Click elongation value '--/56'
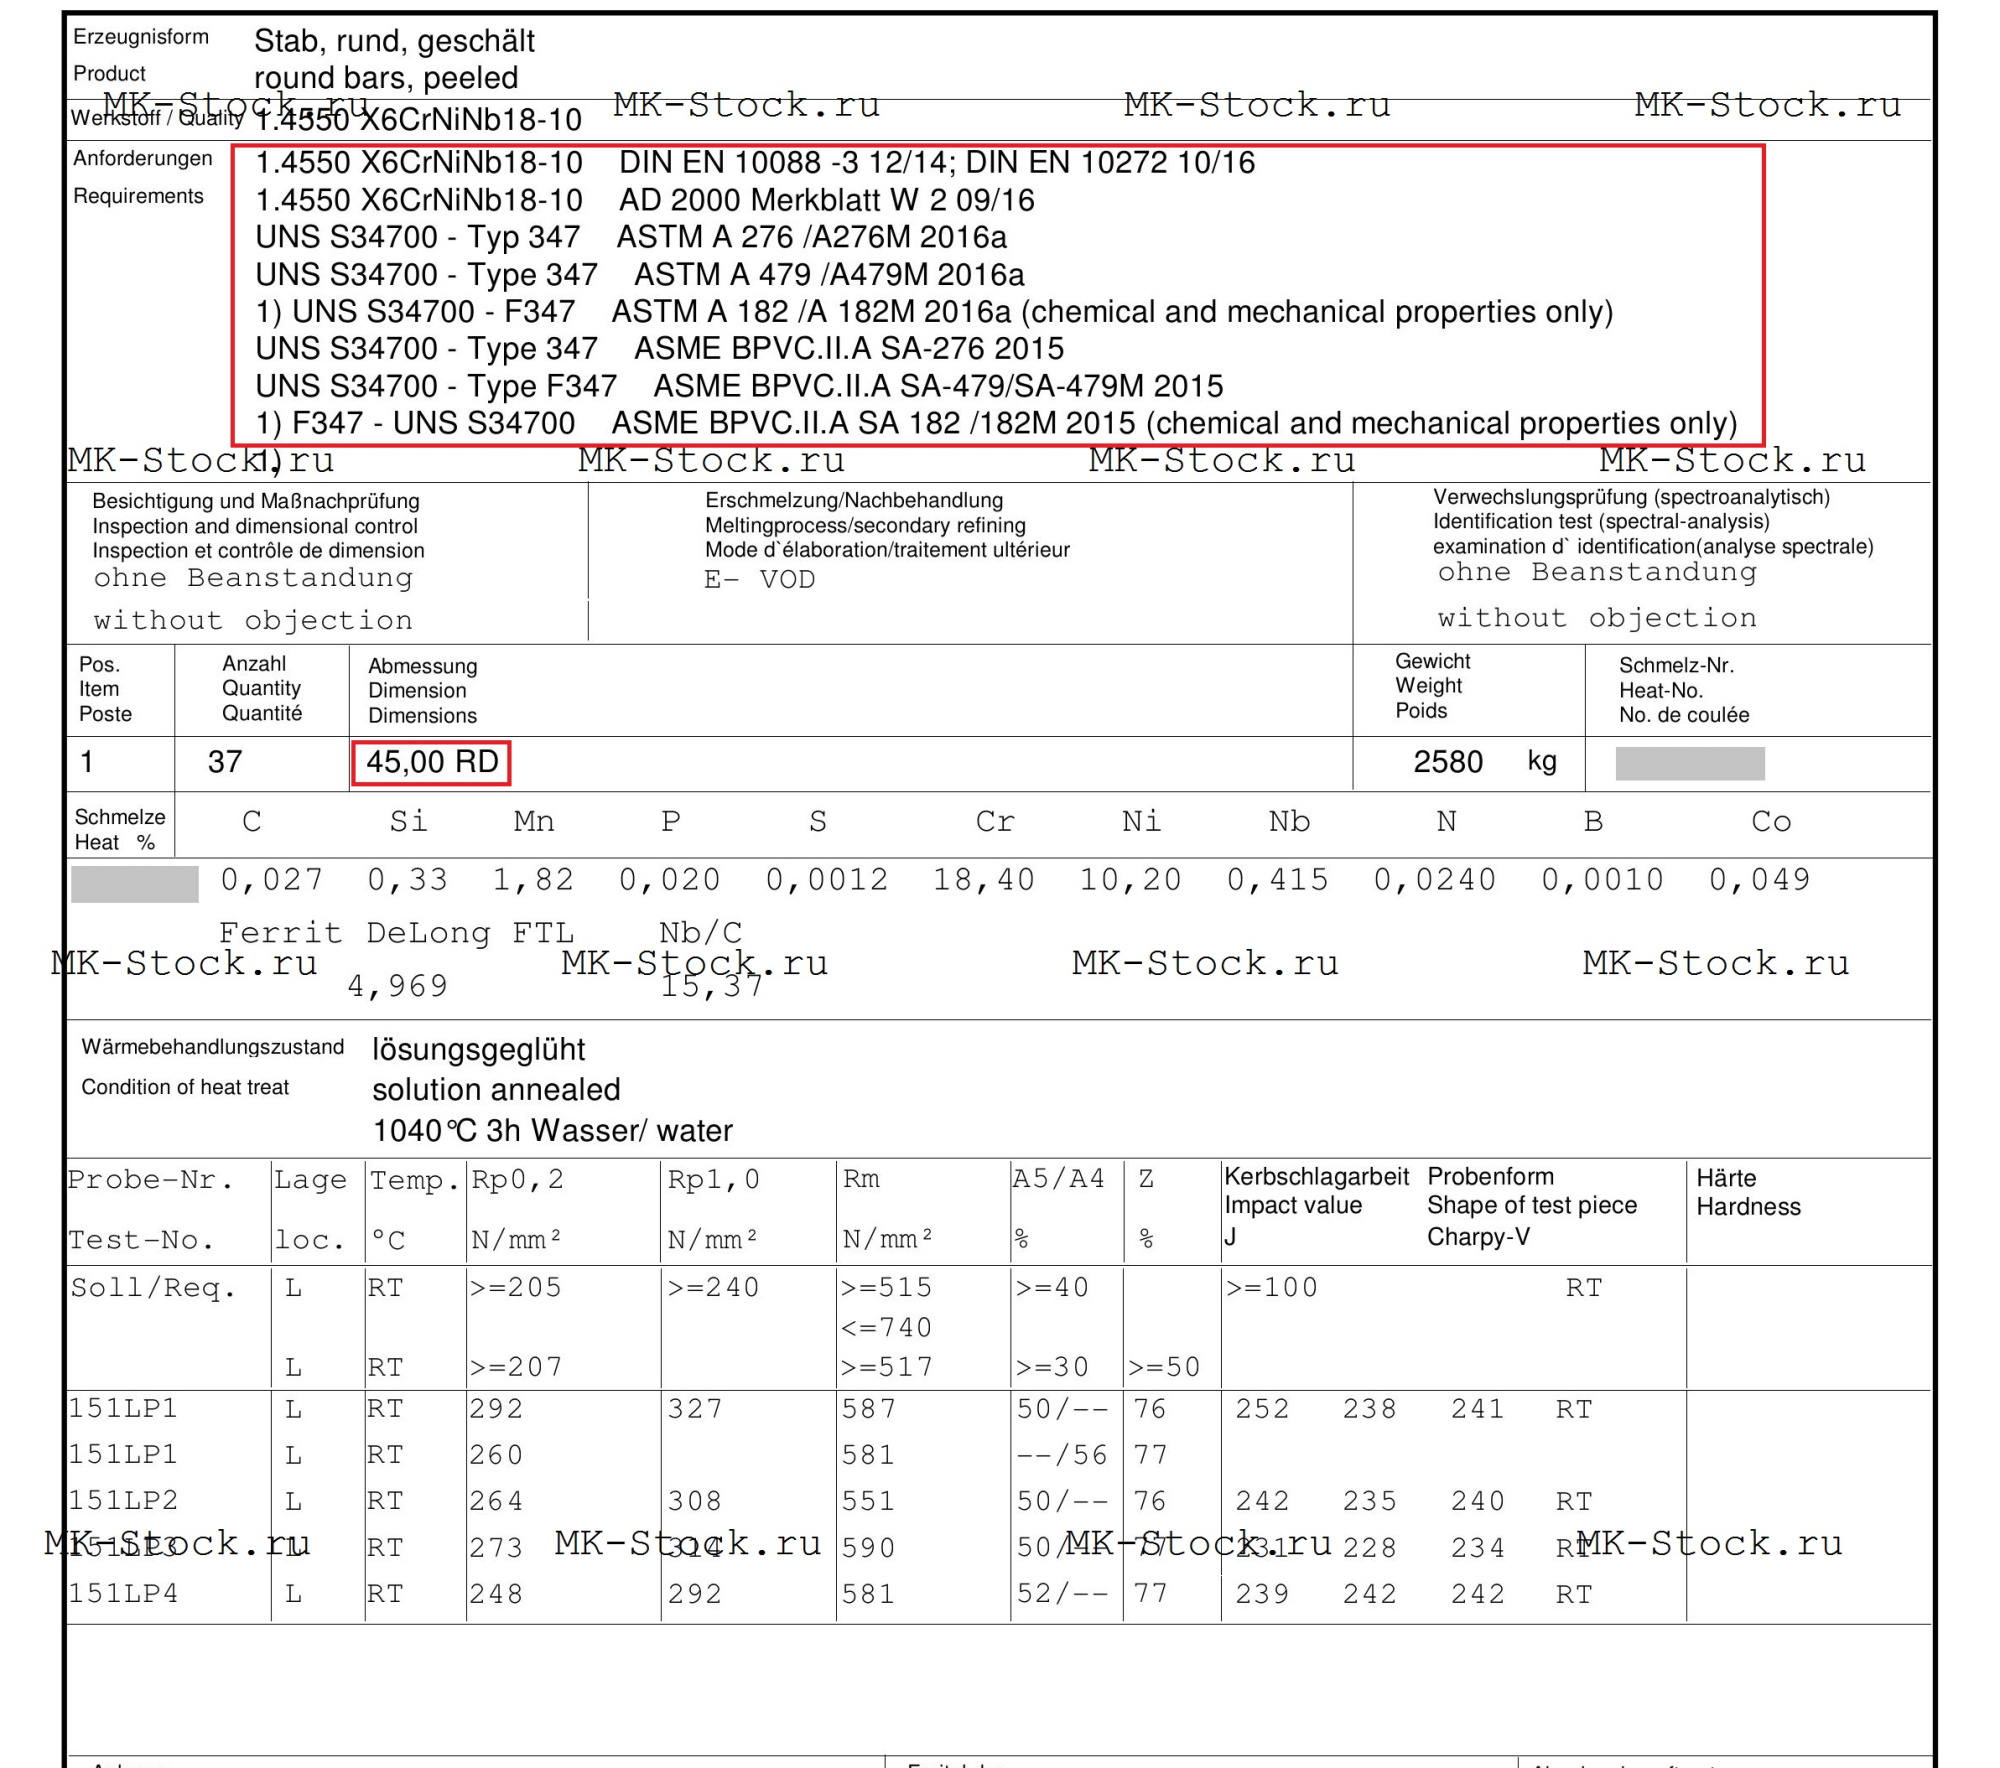 coord(1062,1455)
